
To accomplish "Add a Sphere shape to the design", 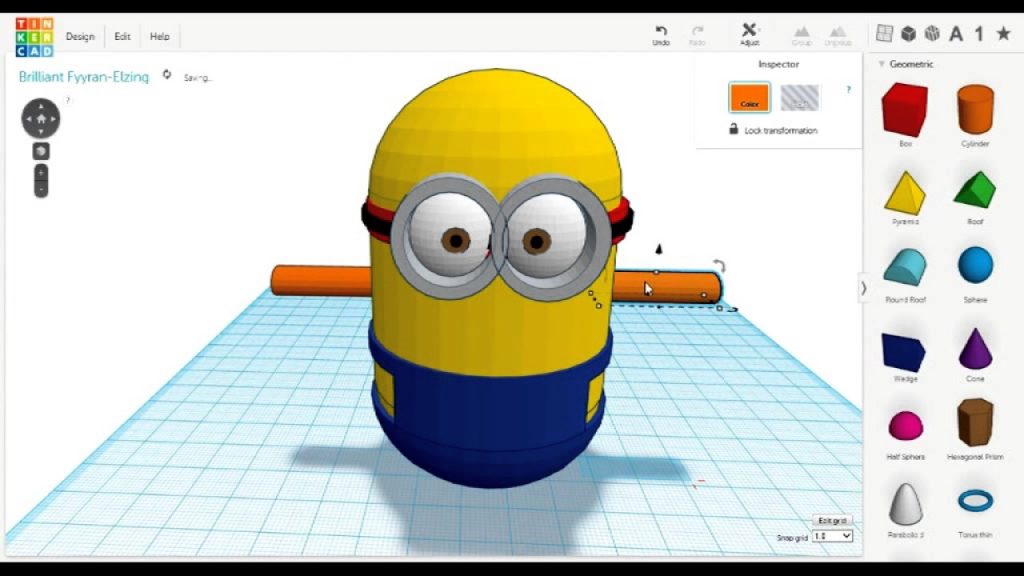I will [973, 264].
